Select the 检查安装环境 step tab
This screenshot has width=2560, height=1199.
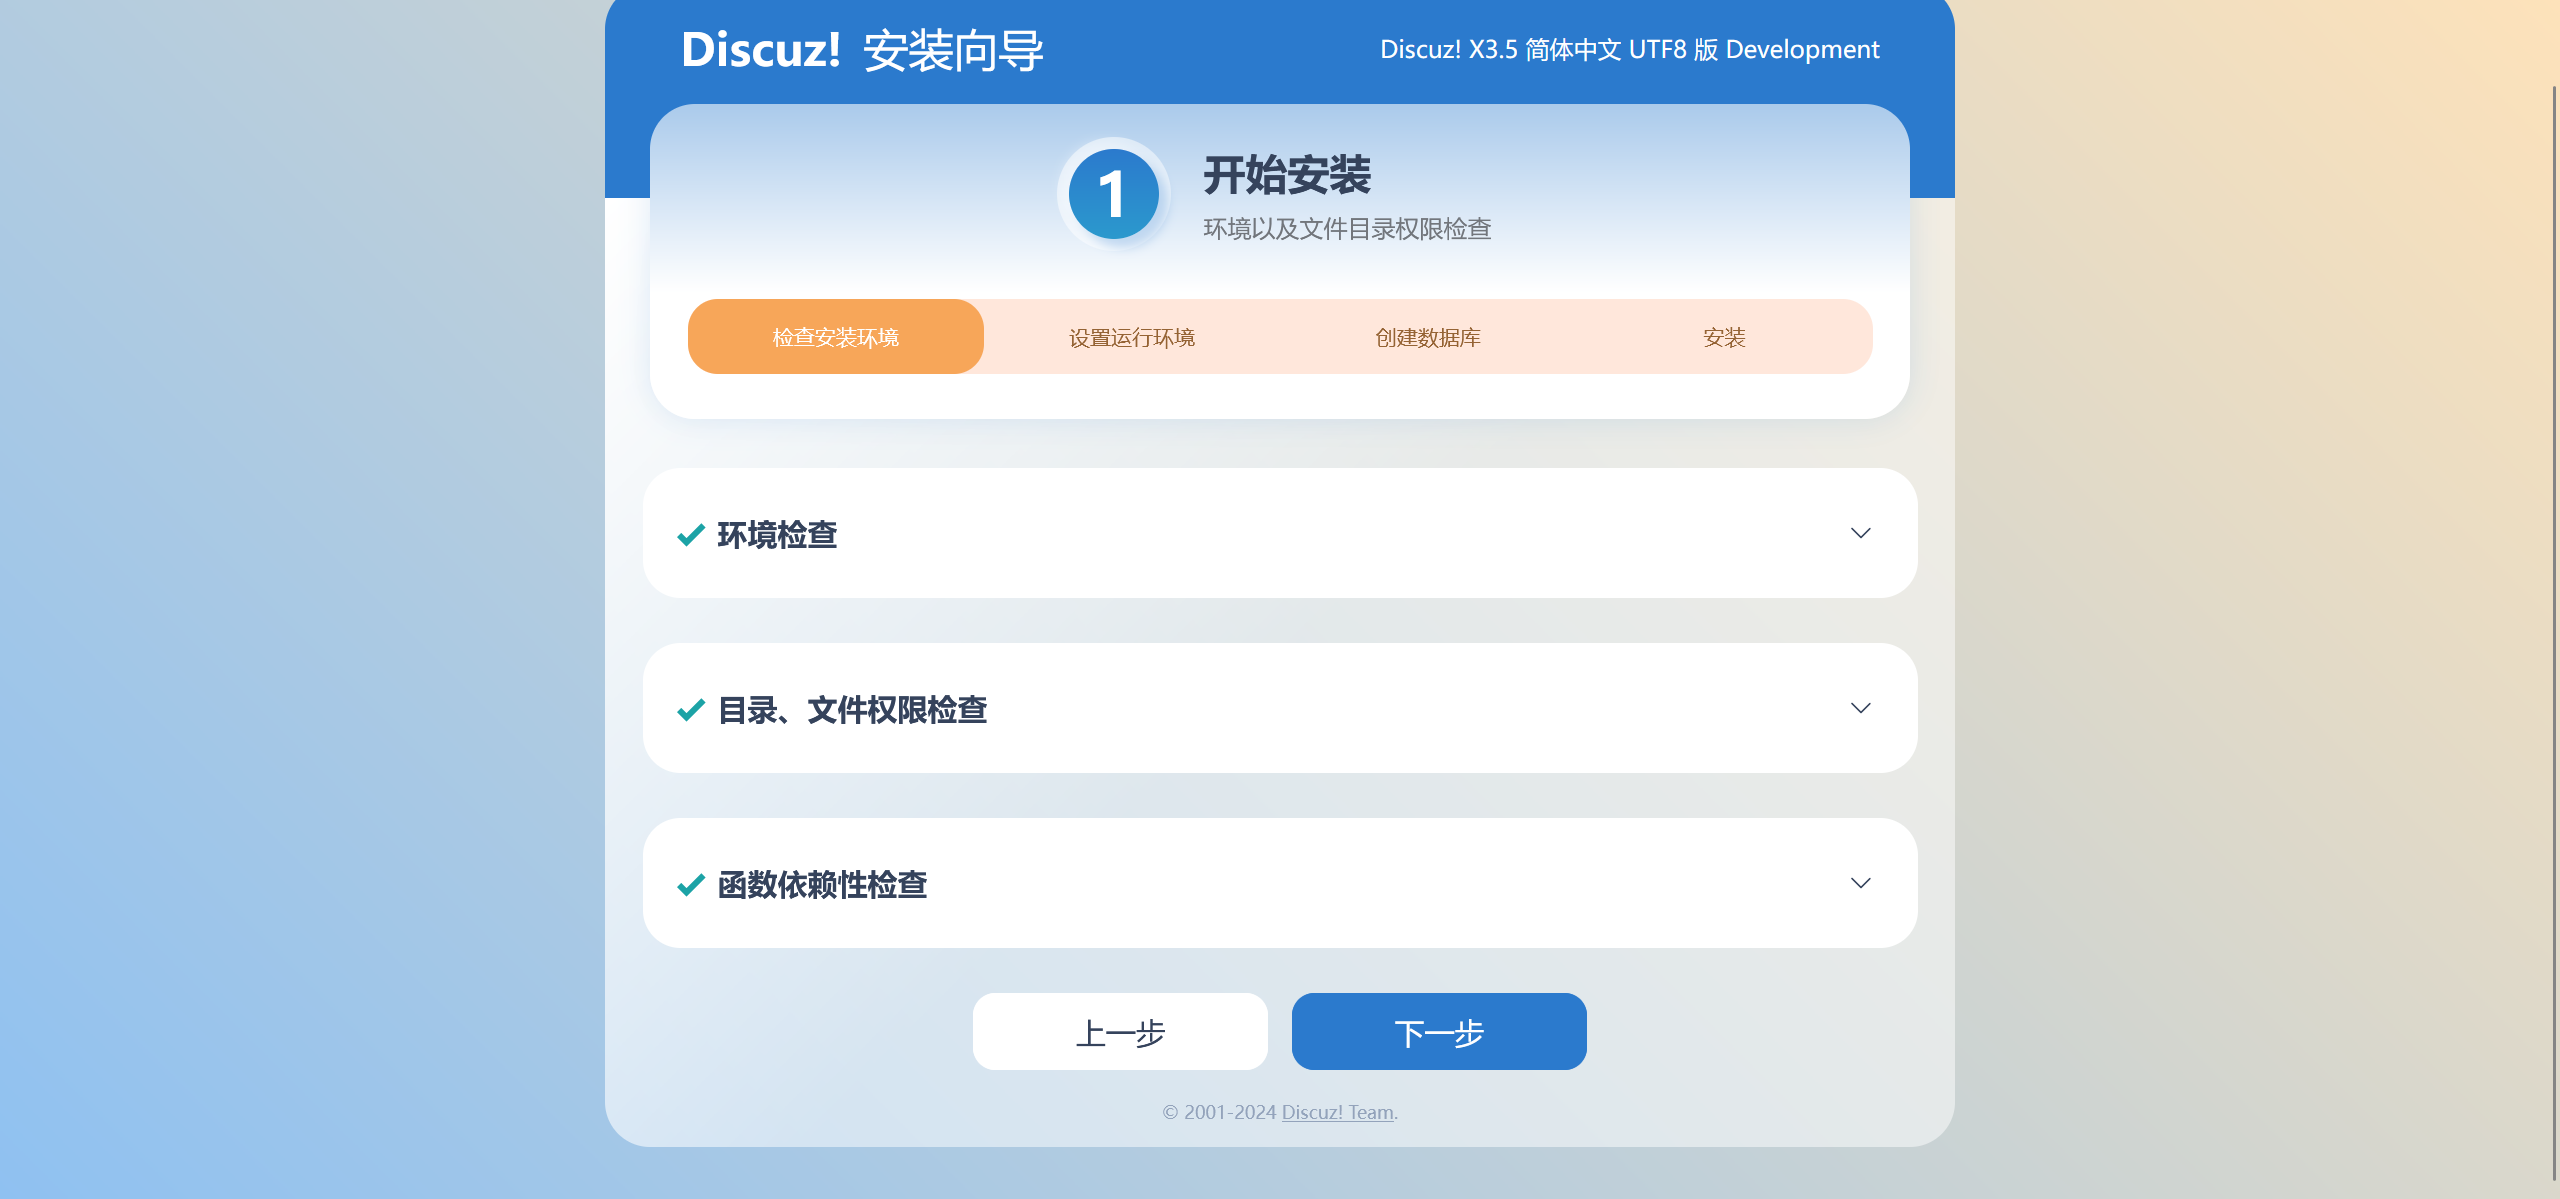[836, 337]
